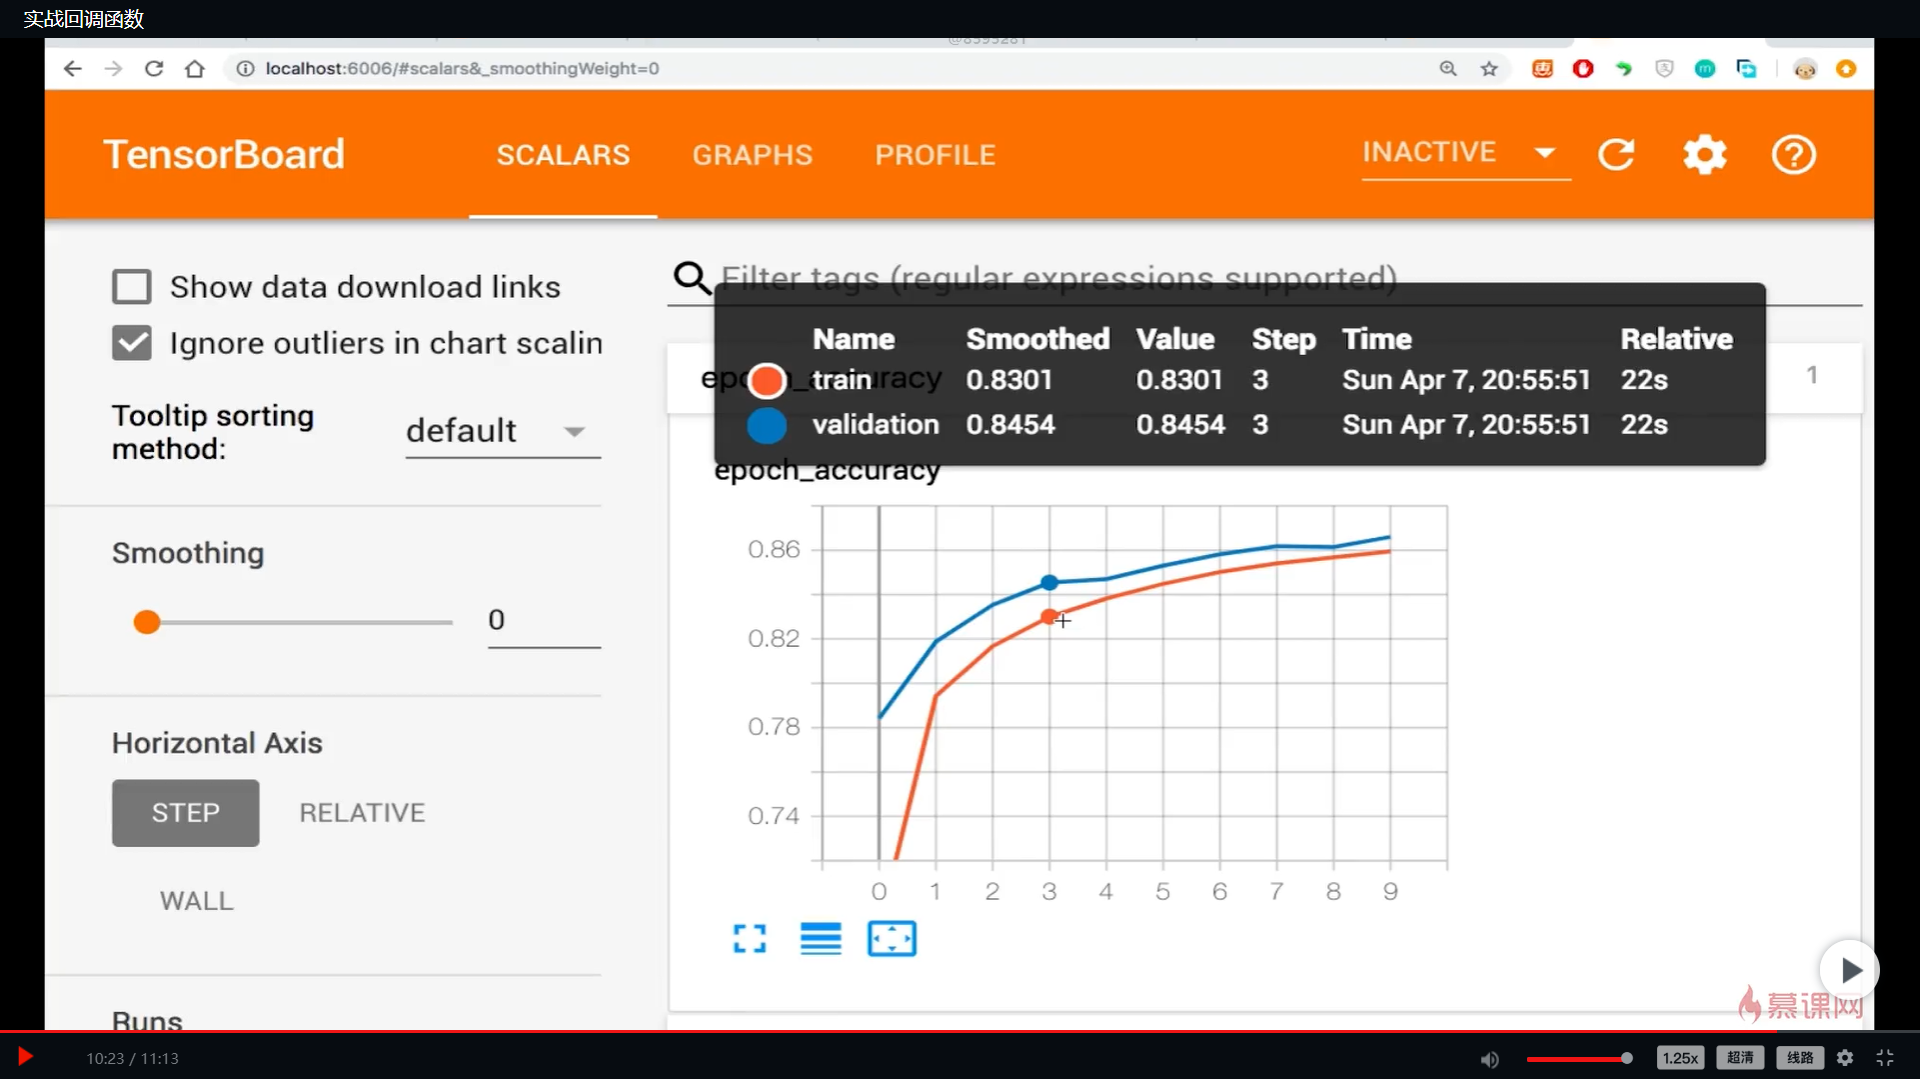Switch to SCALARS tab

tap(563, 155)
